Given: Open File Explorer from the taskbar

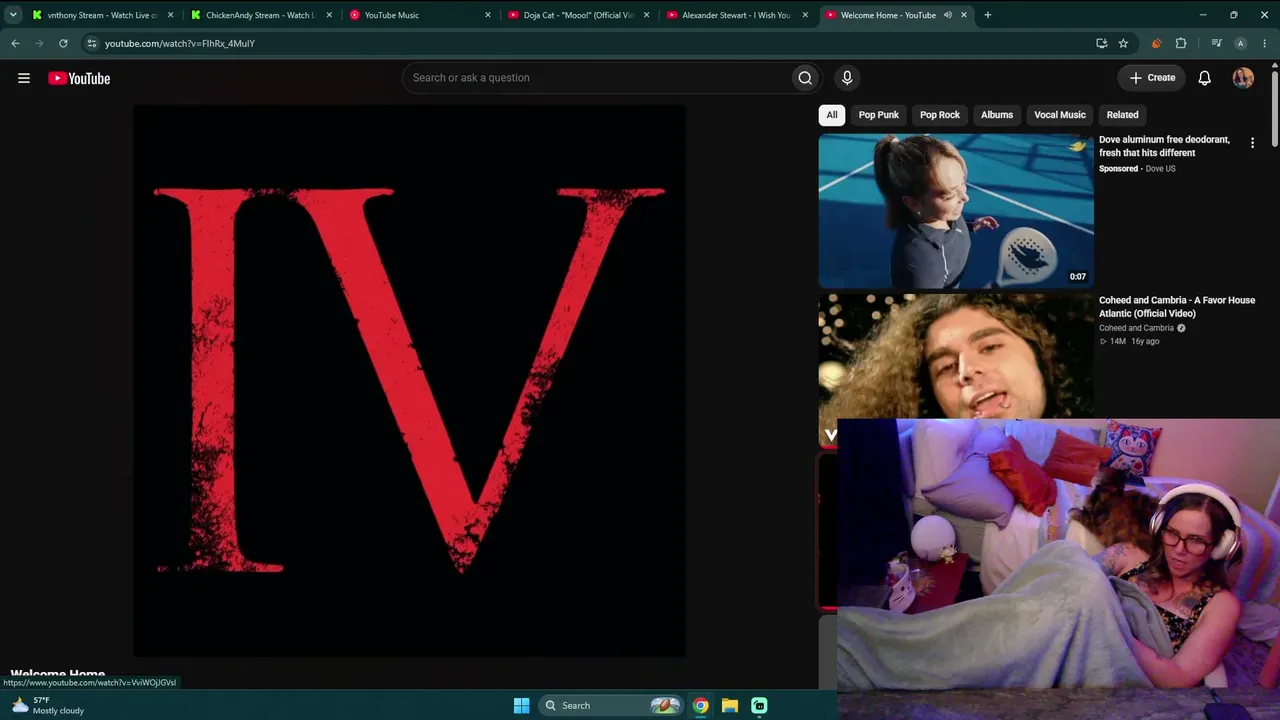Looking at the screenshot, I should 730,705.
